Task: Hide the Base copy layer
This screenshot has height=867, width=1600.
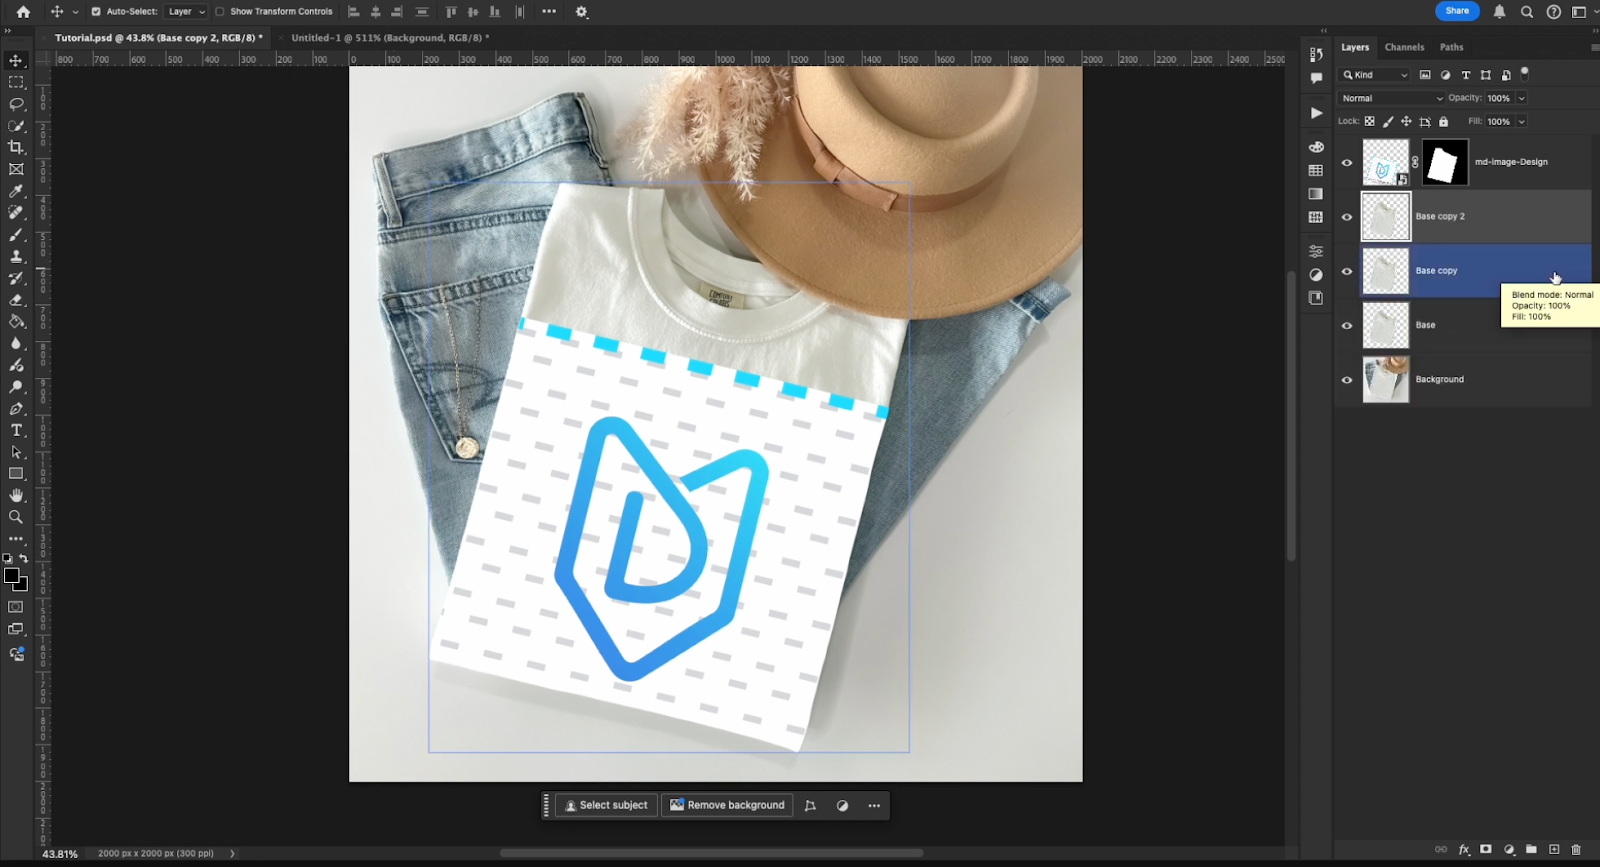Action: point(1347,271)
